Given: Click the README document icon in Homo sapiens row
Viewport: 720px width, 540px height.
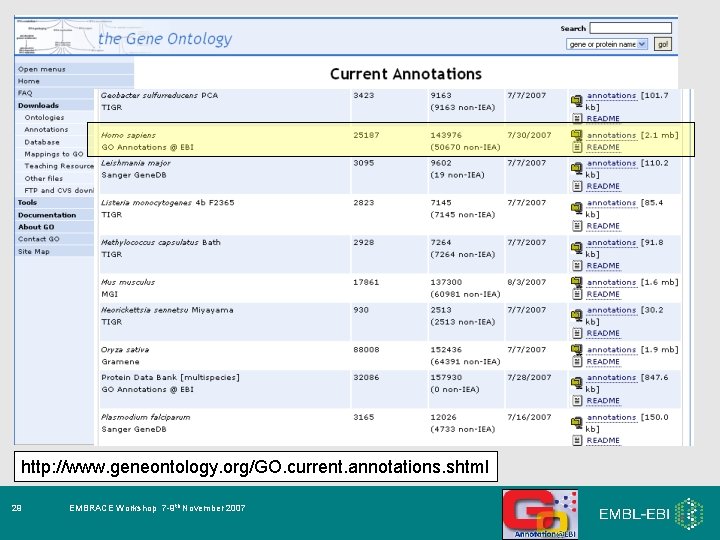Looking at the screenshot, I should pyautogui.click(x=577, y=147).
